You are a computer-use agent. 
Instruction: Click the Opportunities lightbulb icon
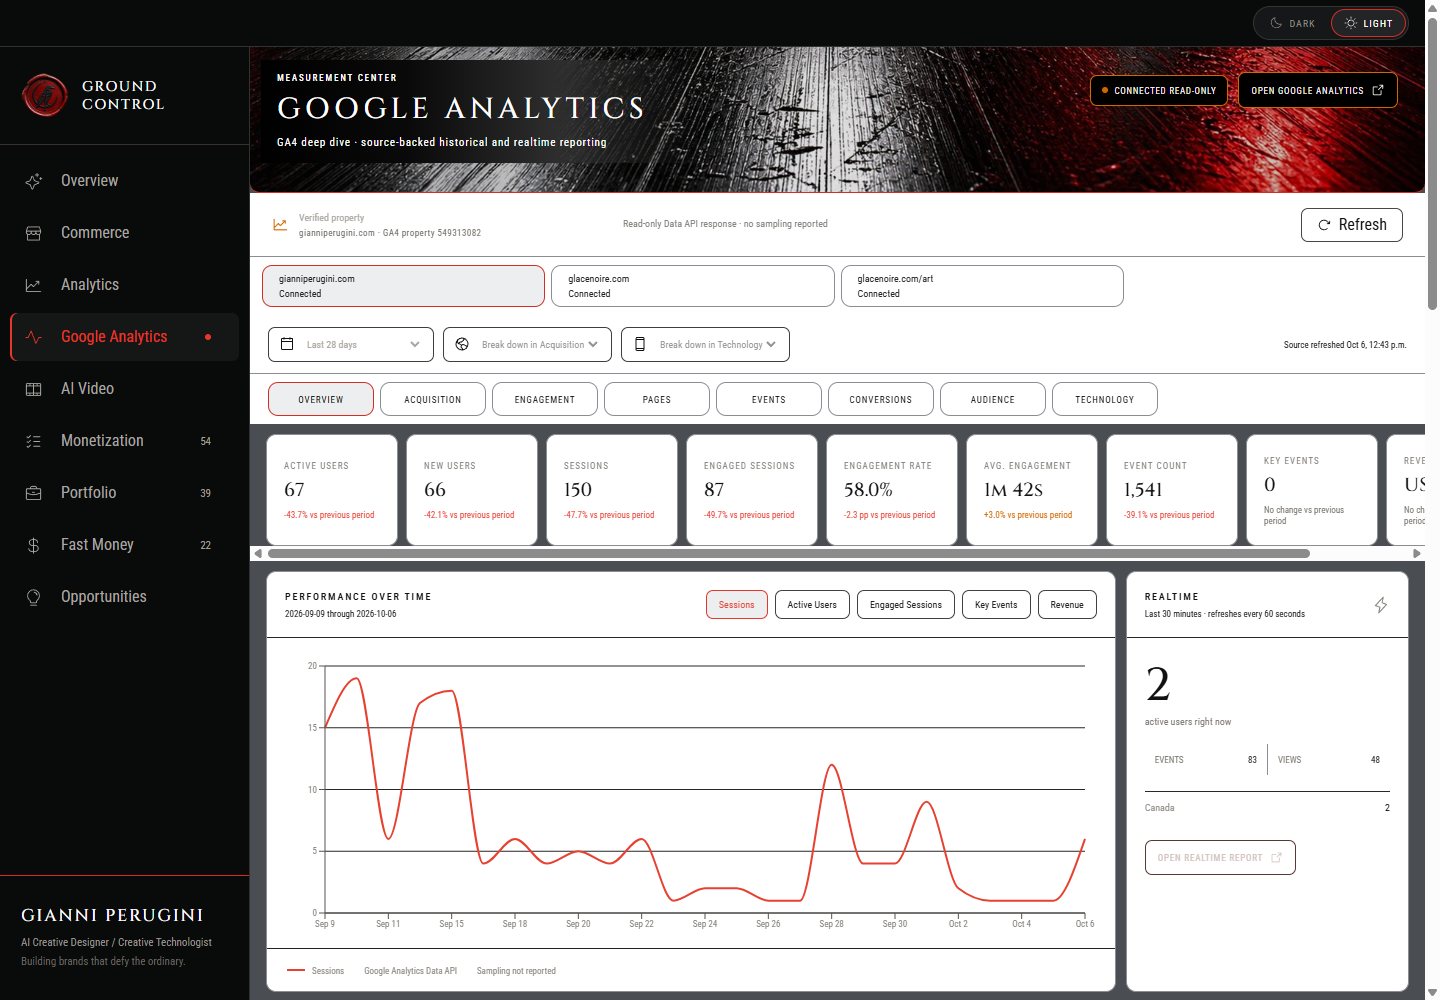click(33, 597)
